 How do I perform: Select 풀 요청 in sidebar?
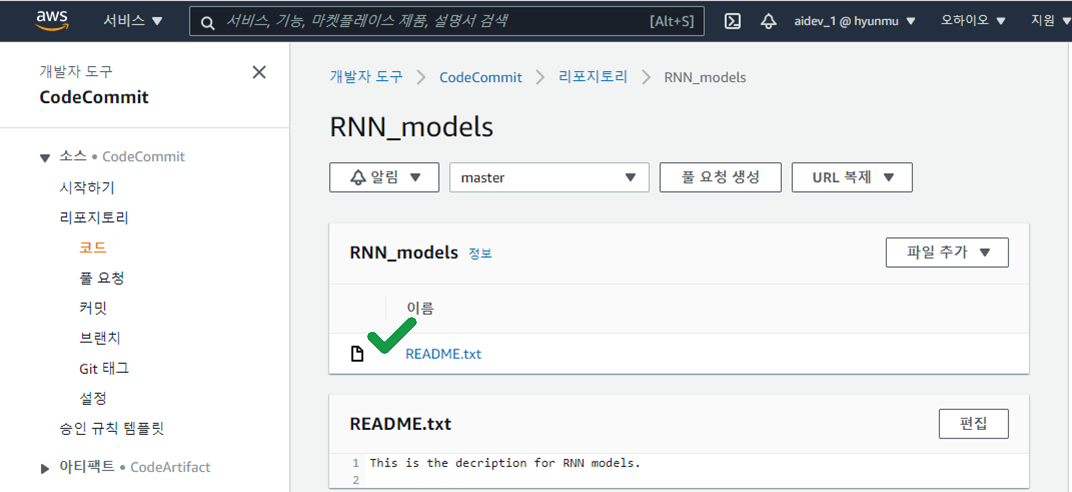click(x=102, y=278)
